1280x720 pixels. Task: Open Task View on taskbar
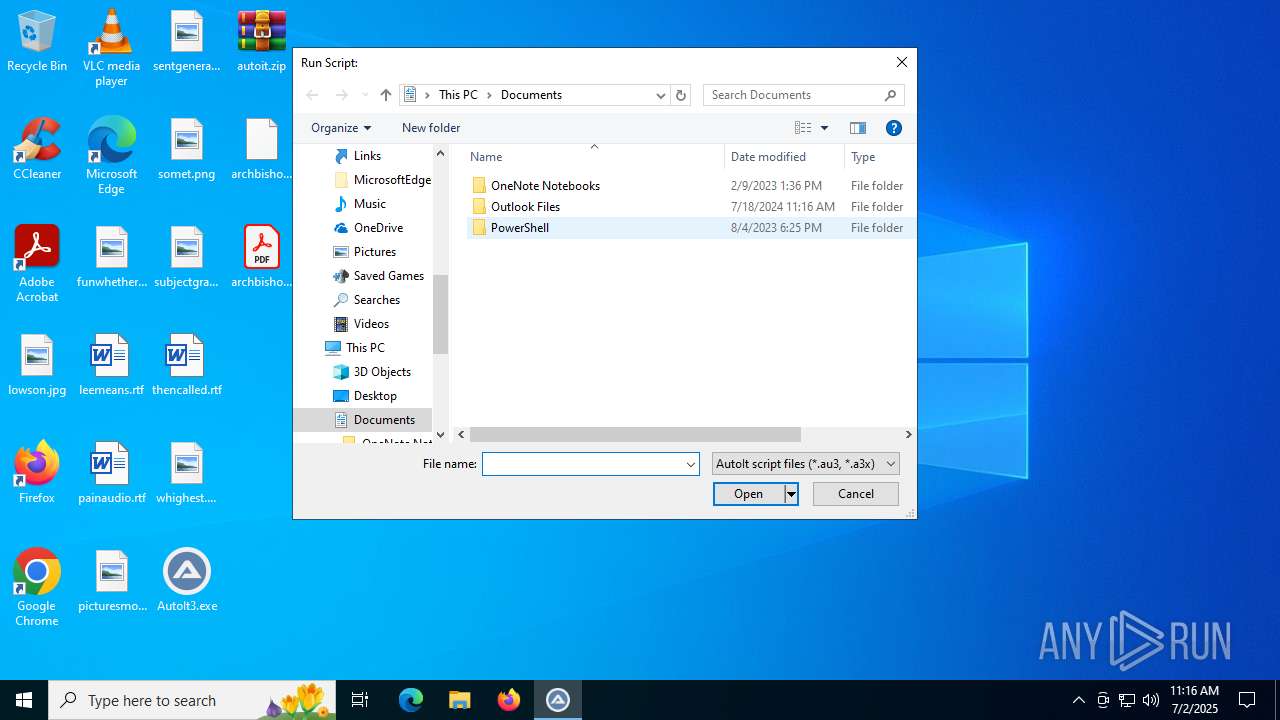point(360,700)
